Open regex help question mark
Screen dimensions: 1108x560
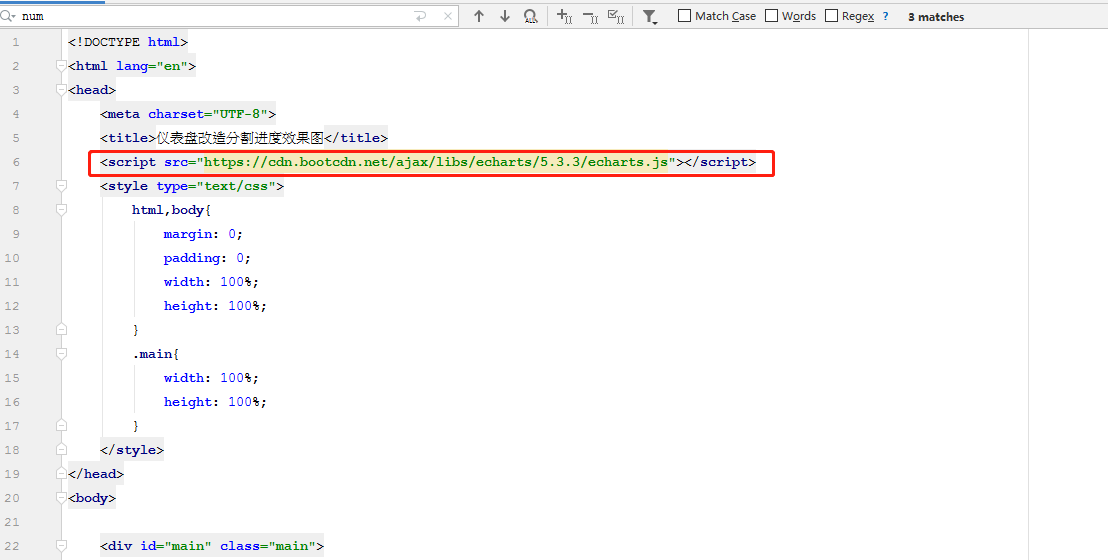tap(885, 16)
